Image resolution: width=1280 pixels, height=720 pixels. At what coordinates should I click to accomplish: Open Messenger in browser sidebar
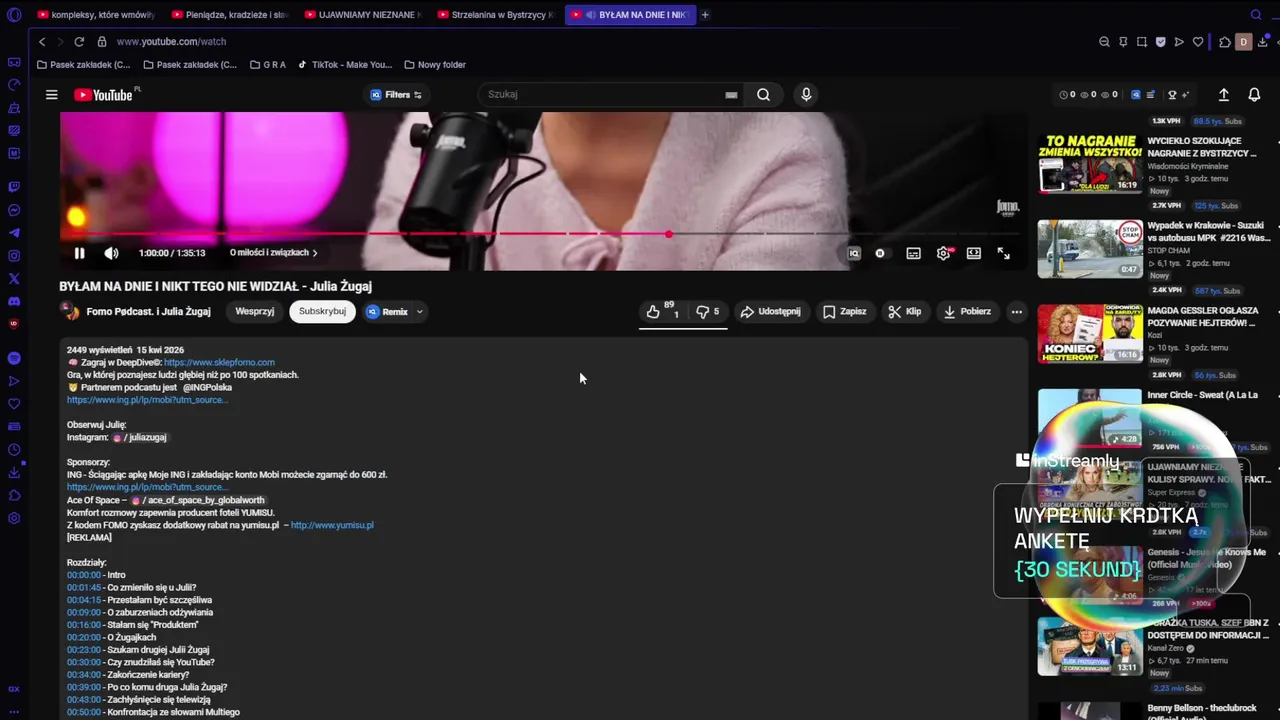pos(14,210)
